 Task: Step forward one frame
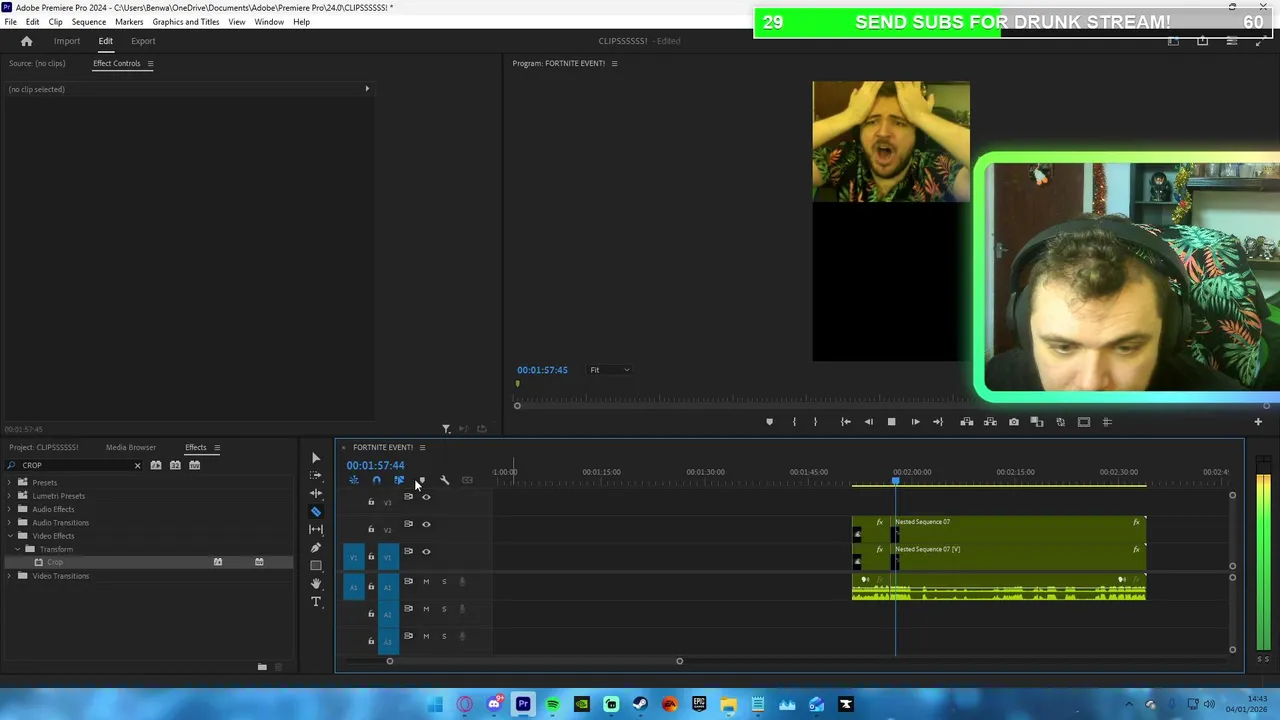915,422
